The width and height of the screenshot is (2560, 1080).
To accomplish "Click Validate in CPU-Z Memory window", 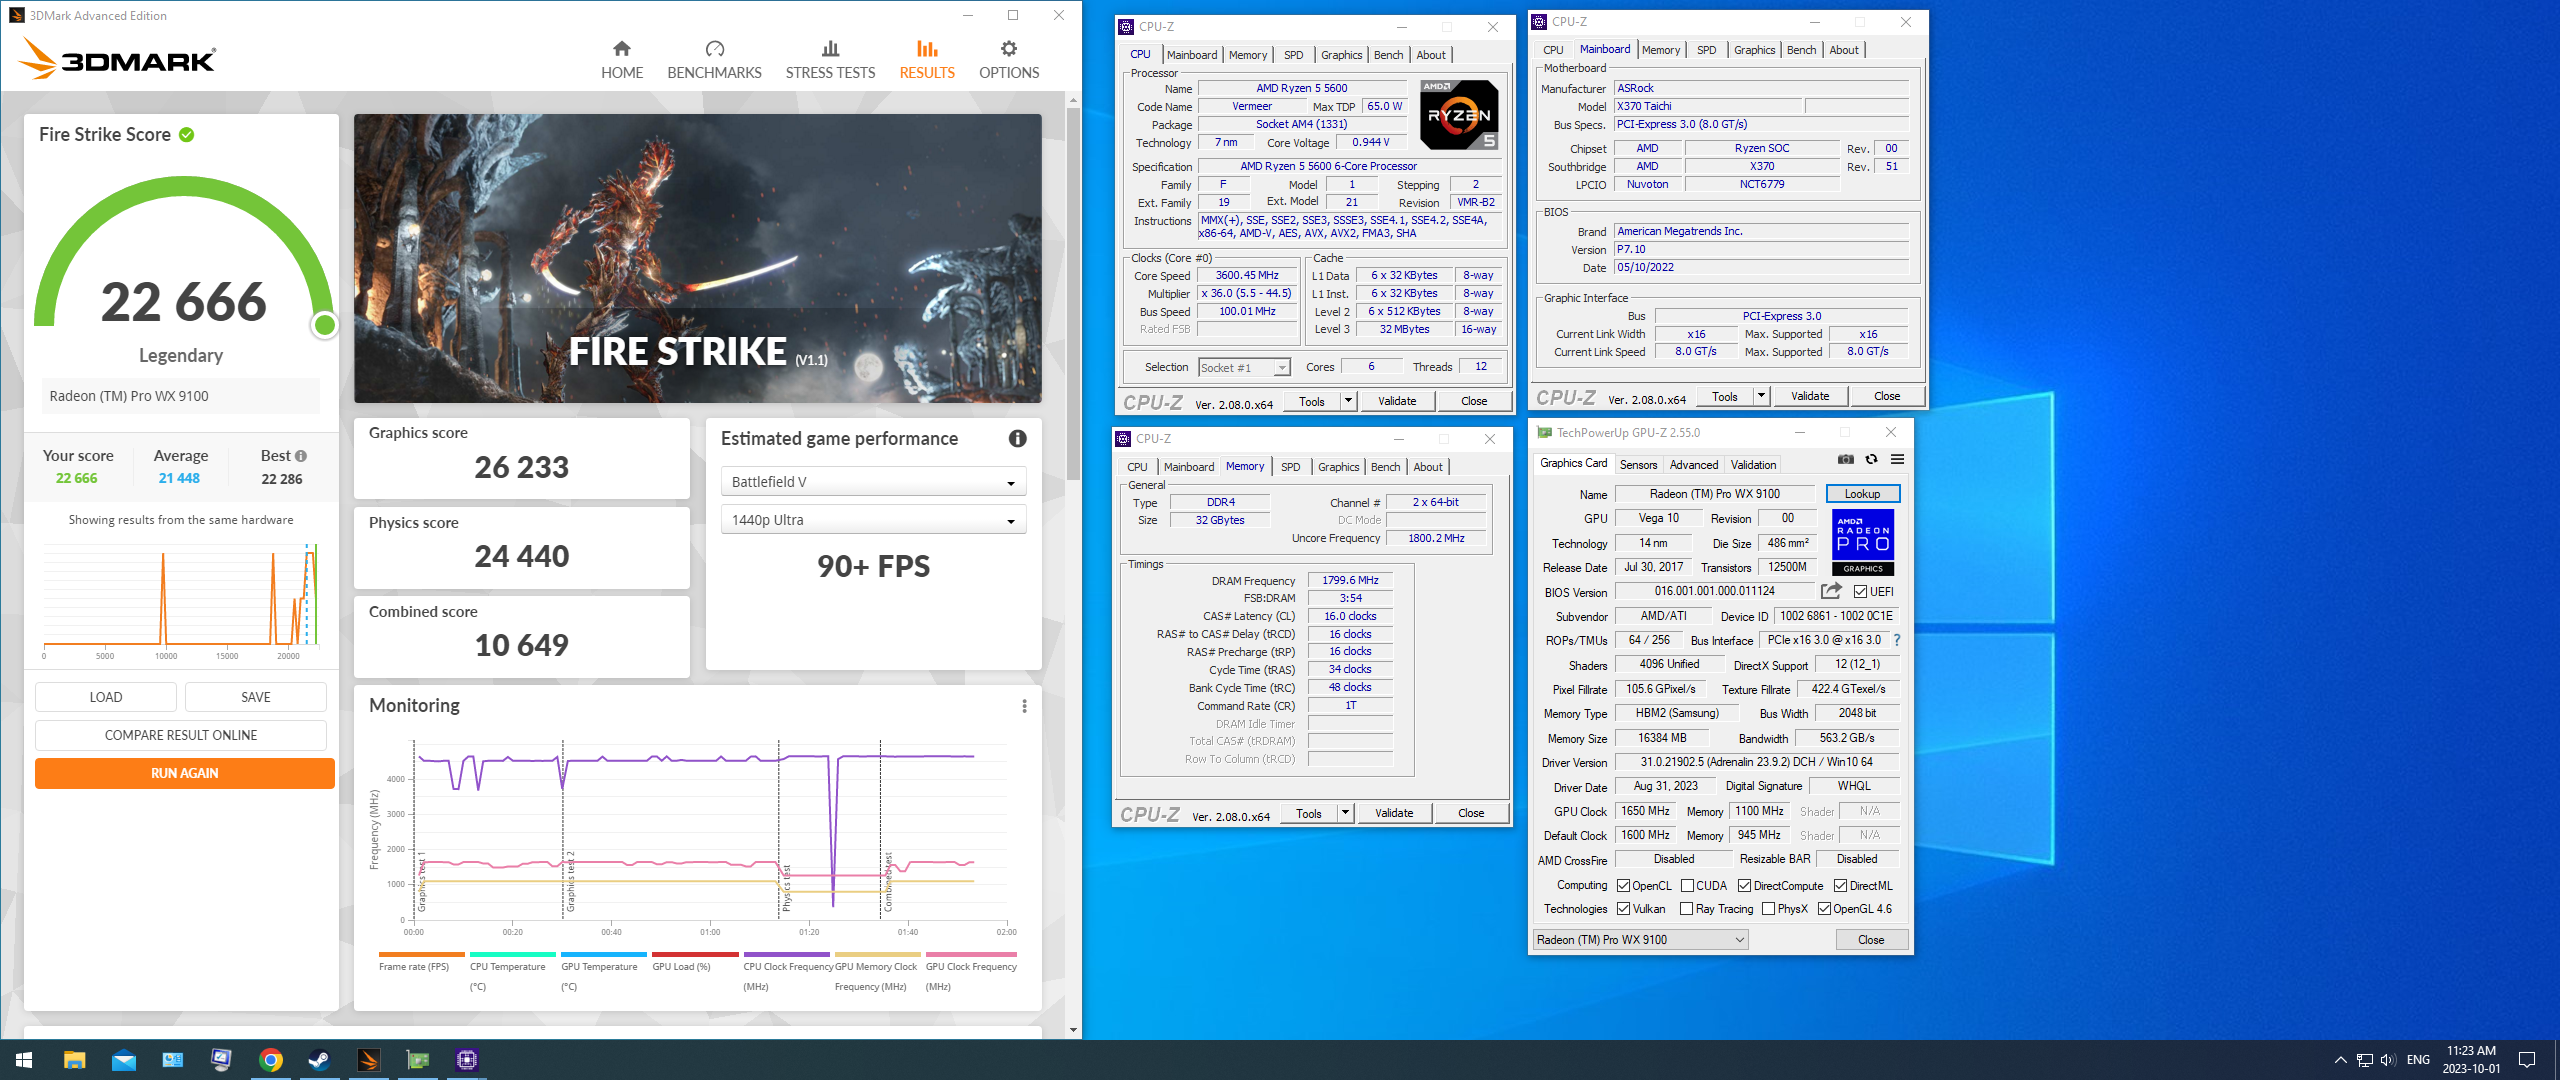I will point(1393,813).
